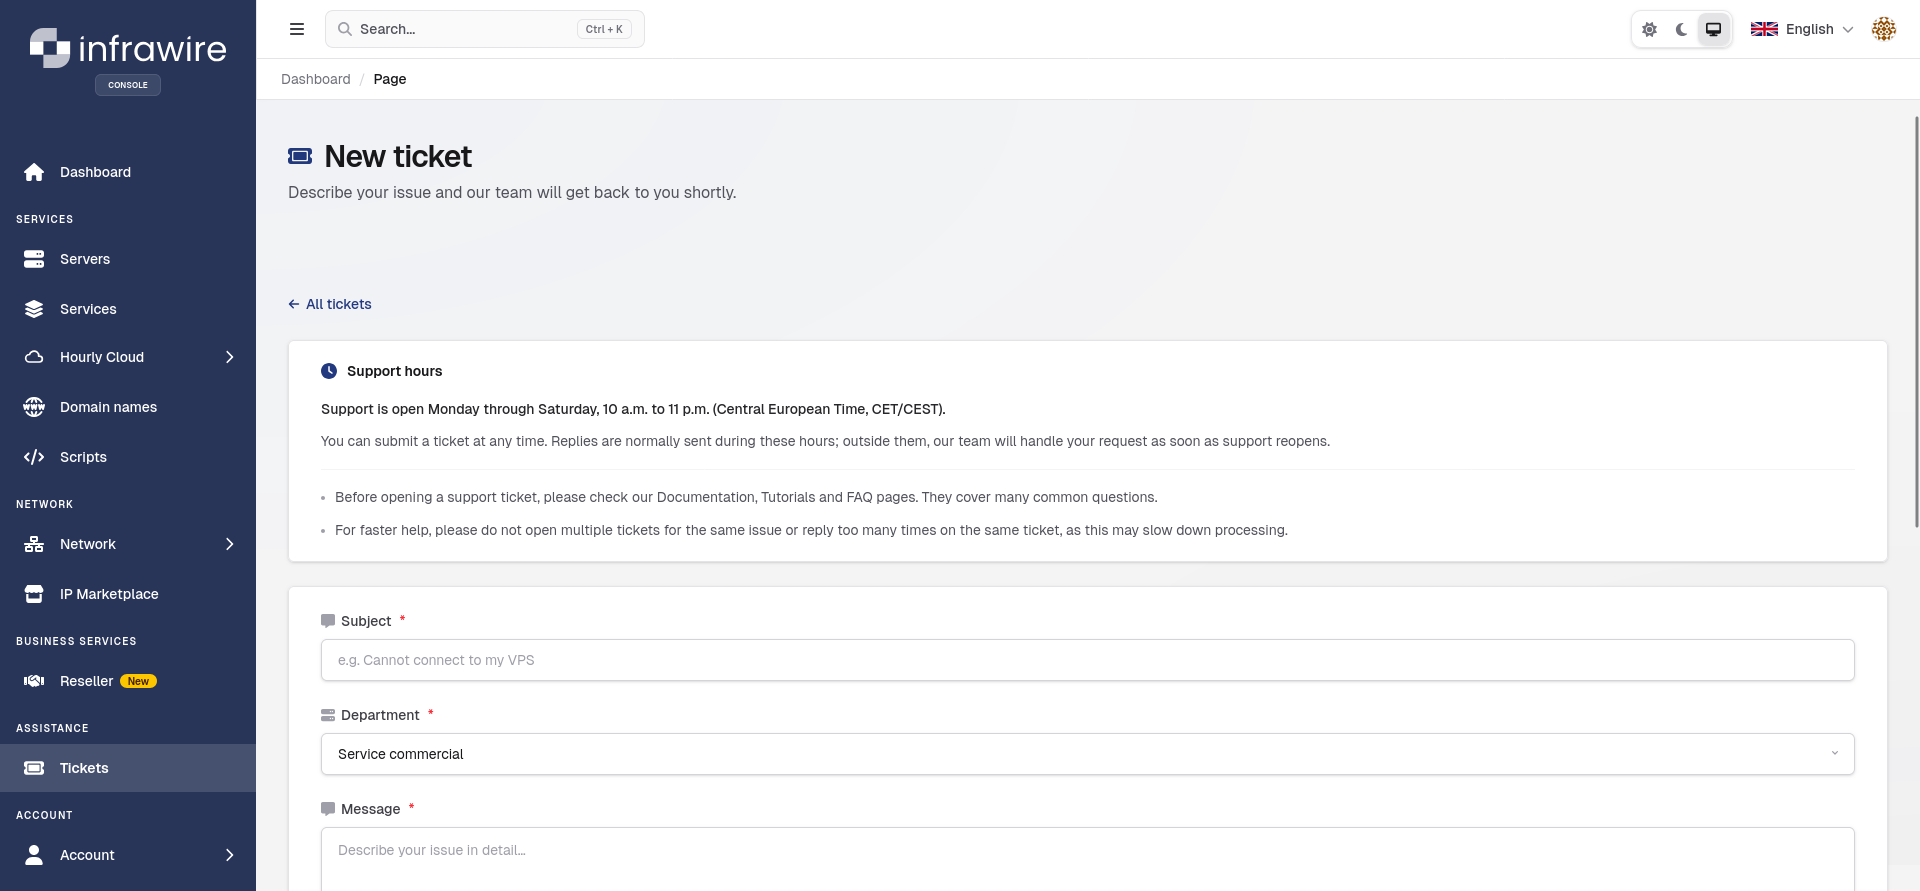Image resolution: width=1920 pixels, height=891 pixels.
Task: Click the CONSOLE badge
Action: click(128, 85)
